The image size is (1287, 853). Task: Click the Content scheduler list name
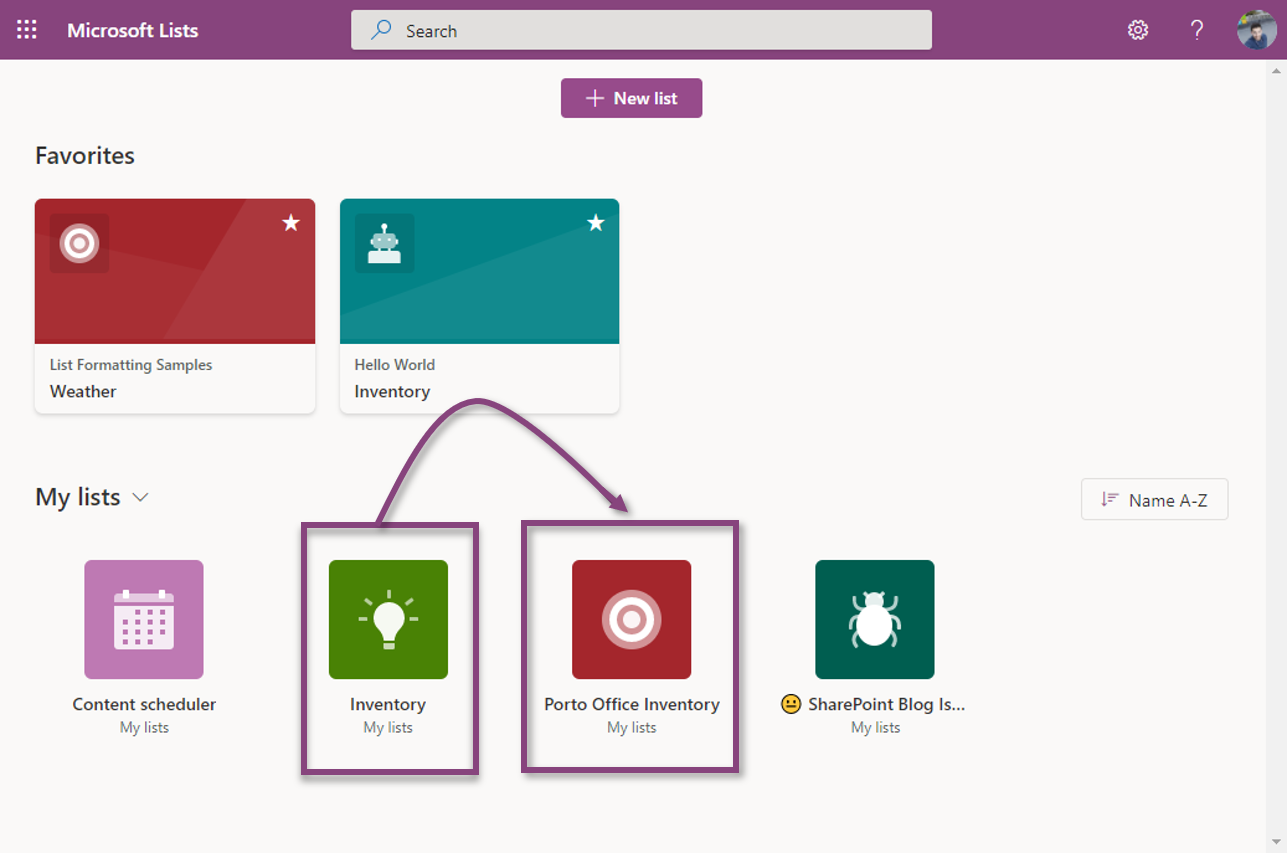144,704
